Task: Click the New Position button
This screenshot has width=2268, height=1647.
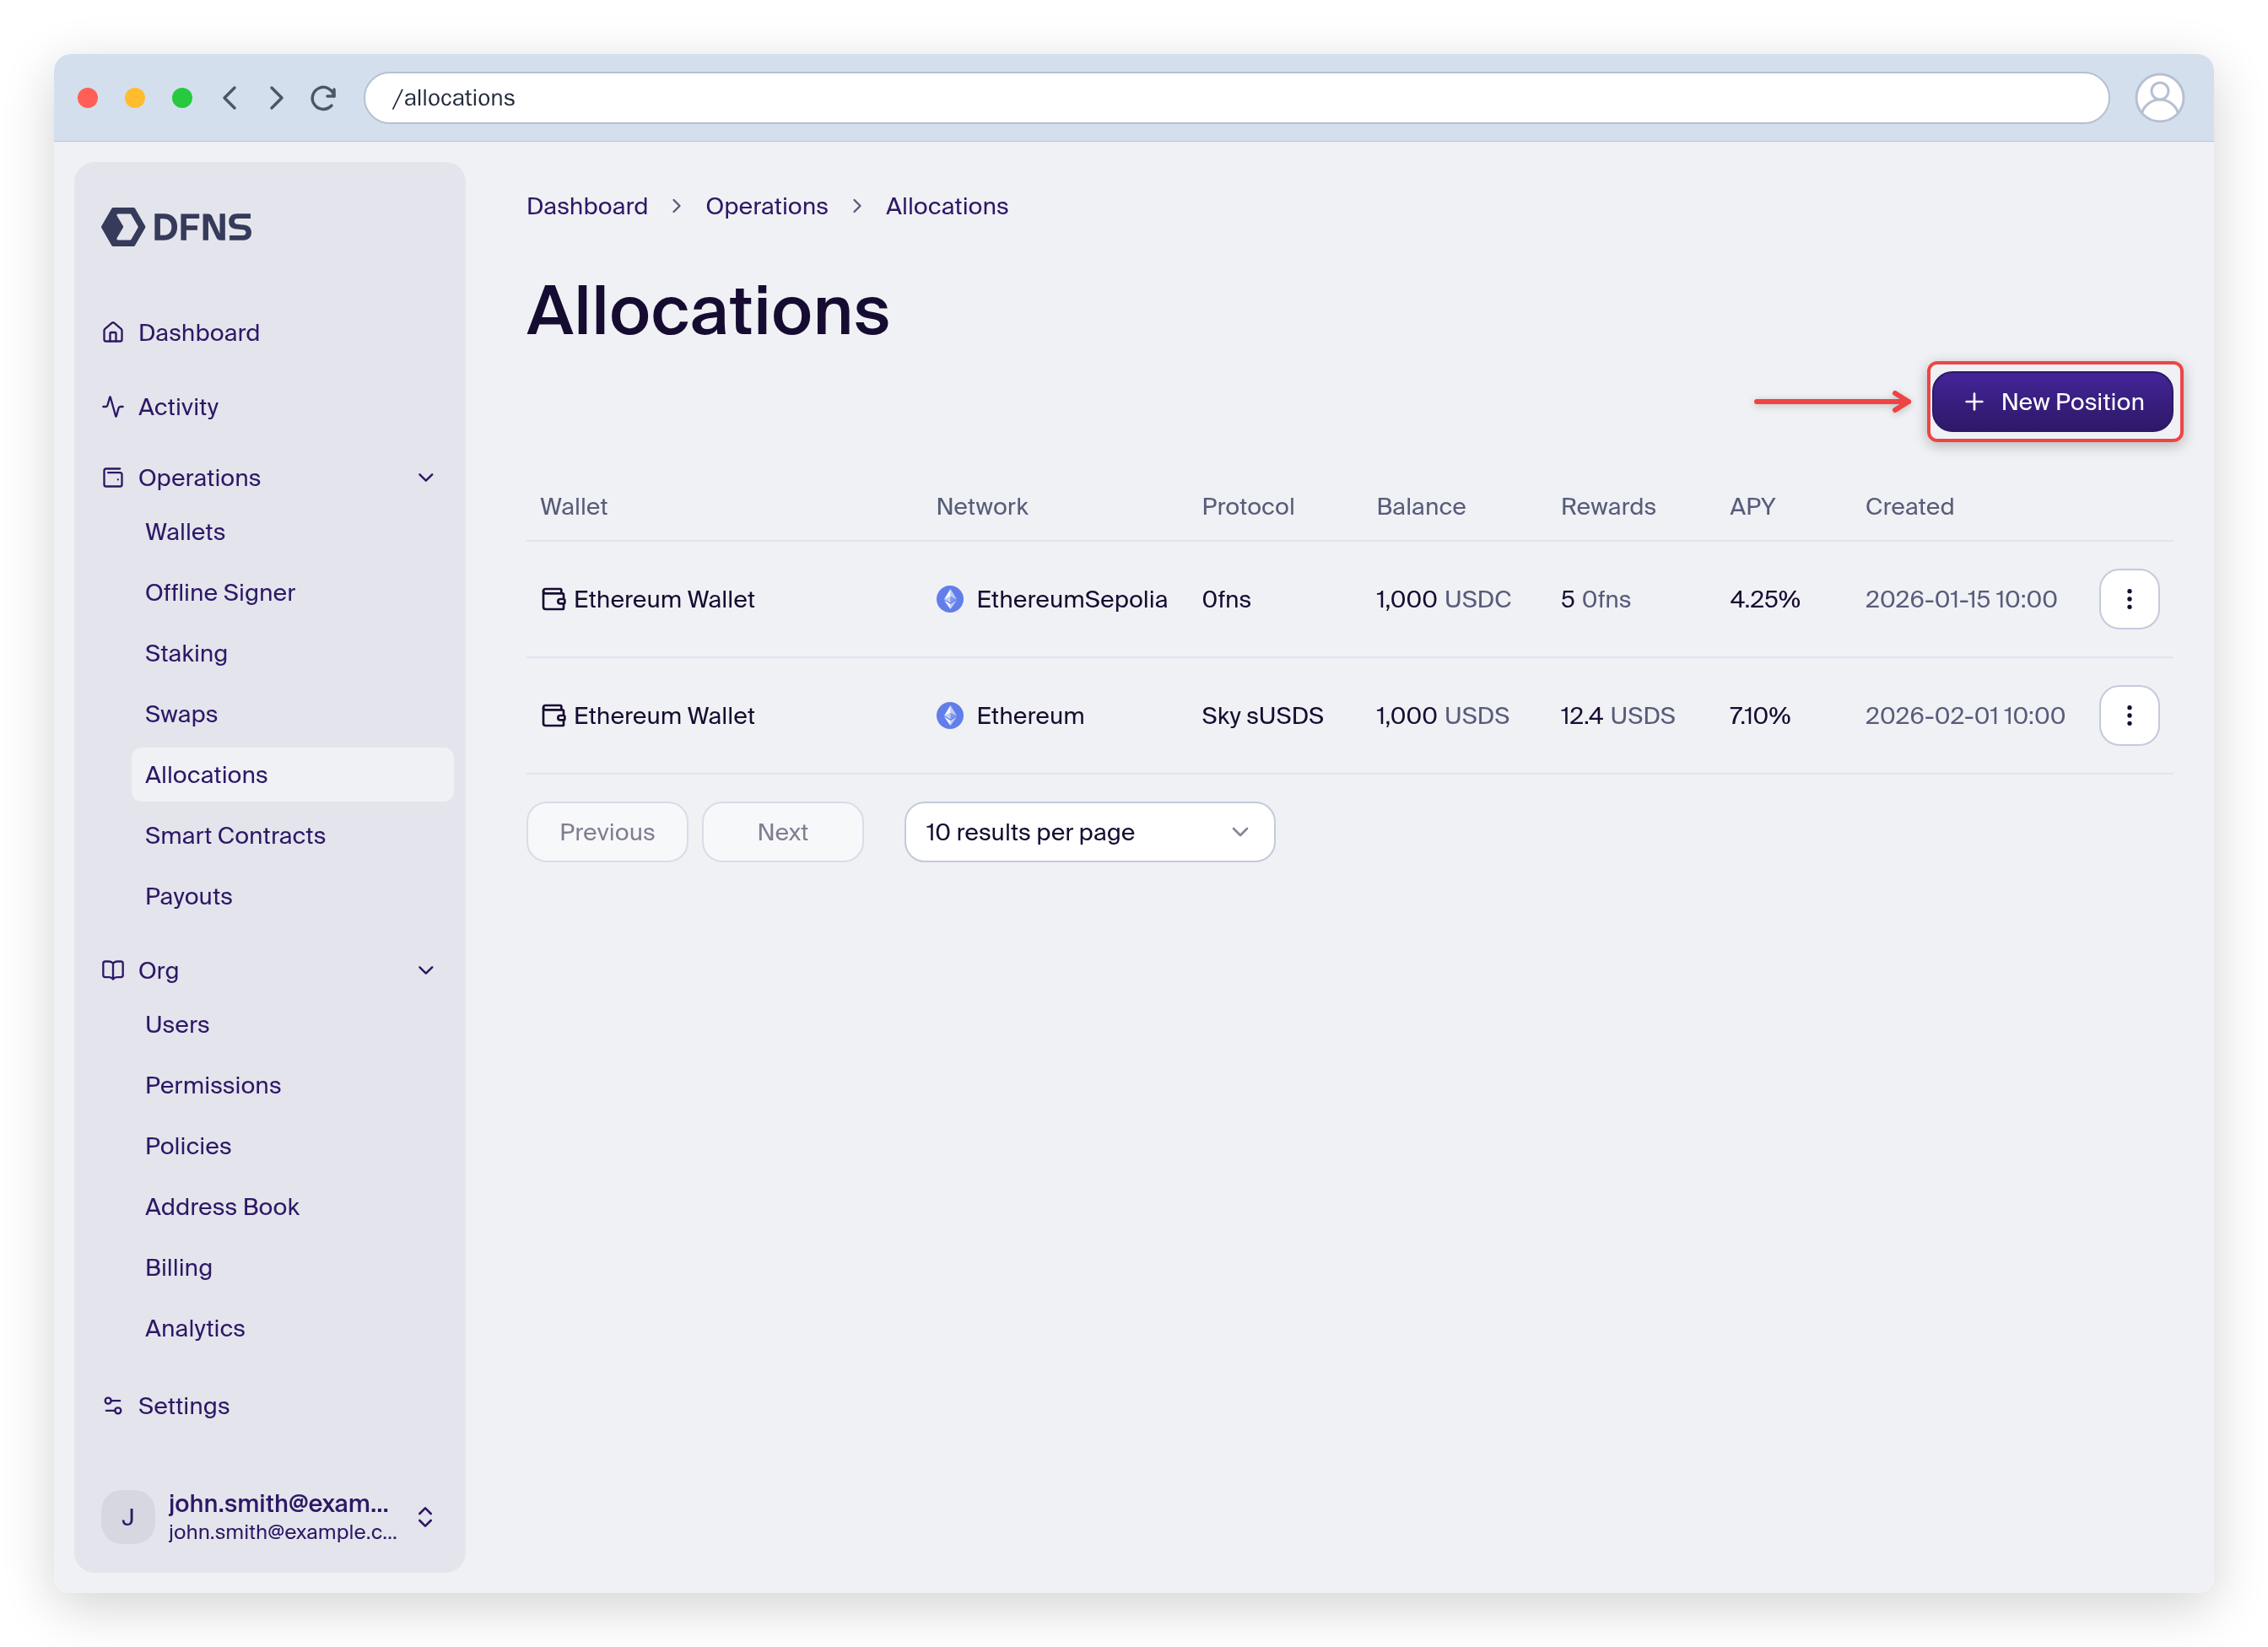Action: click(2052, 401)
